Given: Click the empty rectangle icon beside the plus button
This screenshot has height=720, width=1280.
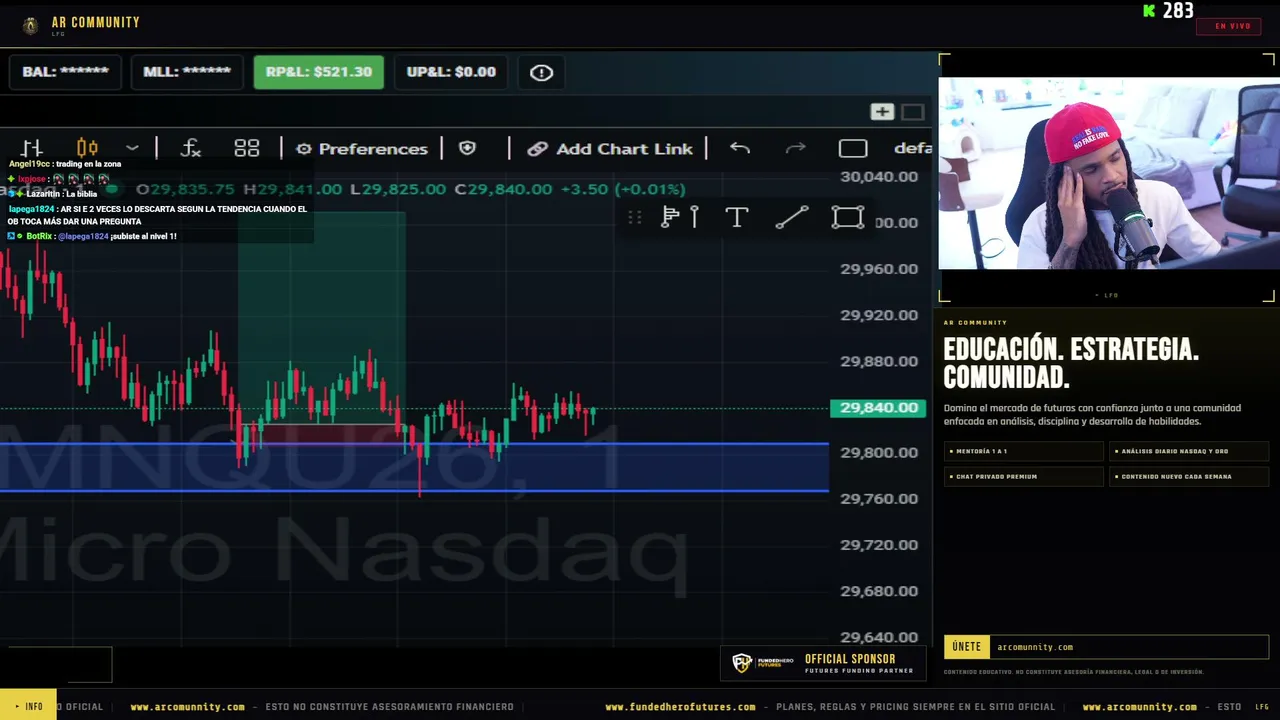Looking at the screenshot, I should [913, 112].
